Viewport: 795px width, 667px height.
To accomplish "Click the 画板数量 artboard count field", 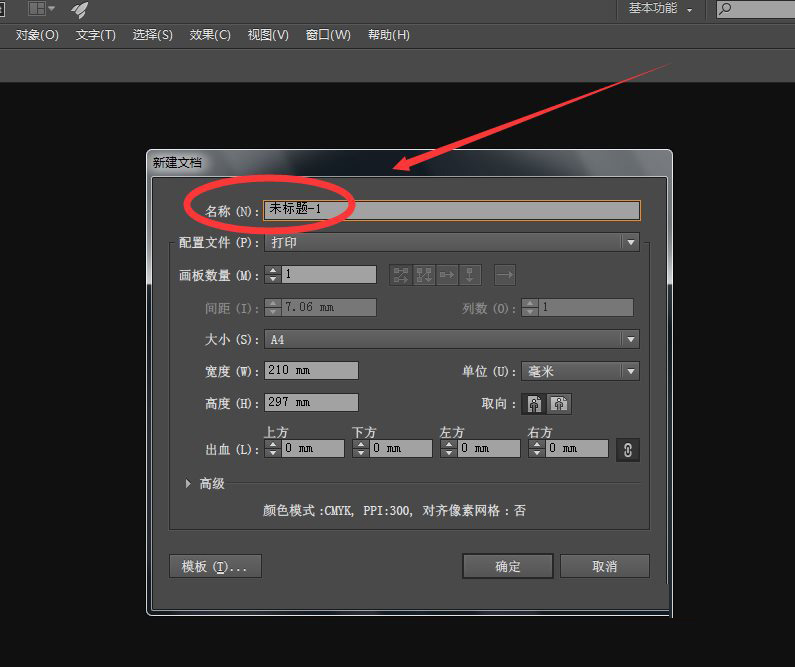I will pyautogui.click(x=329, y=274).
